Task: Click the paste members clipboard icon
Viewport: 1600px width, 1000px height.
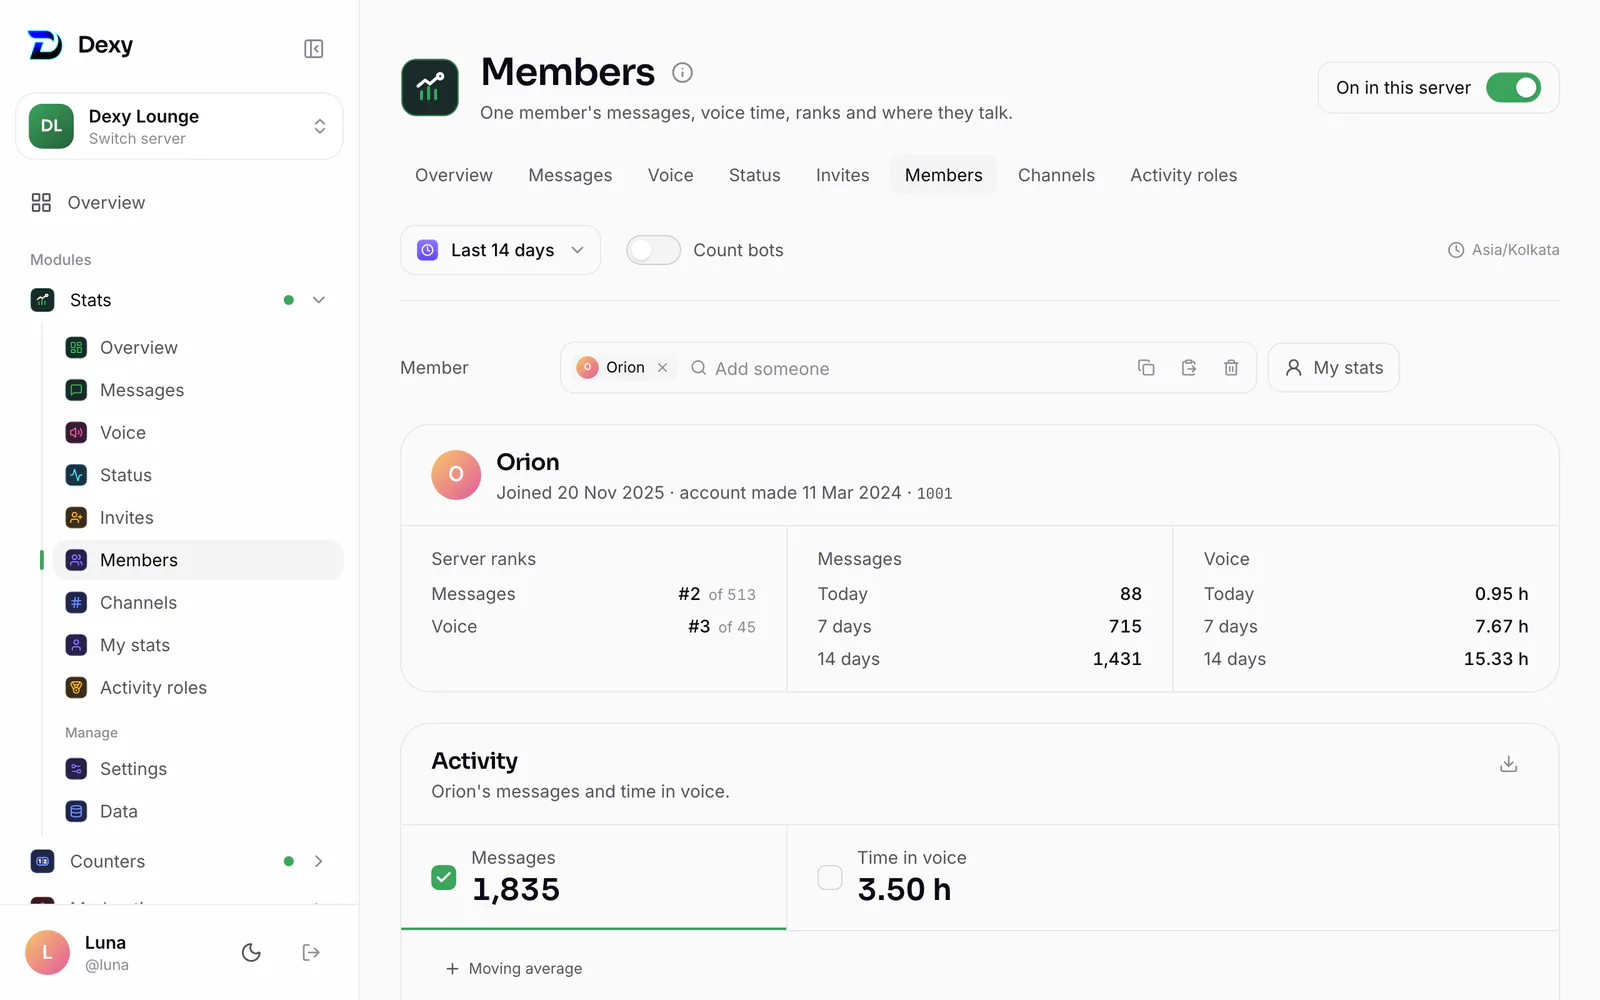Action: [x=1189, y=368]
